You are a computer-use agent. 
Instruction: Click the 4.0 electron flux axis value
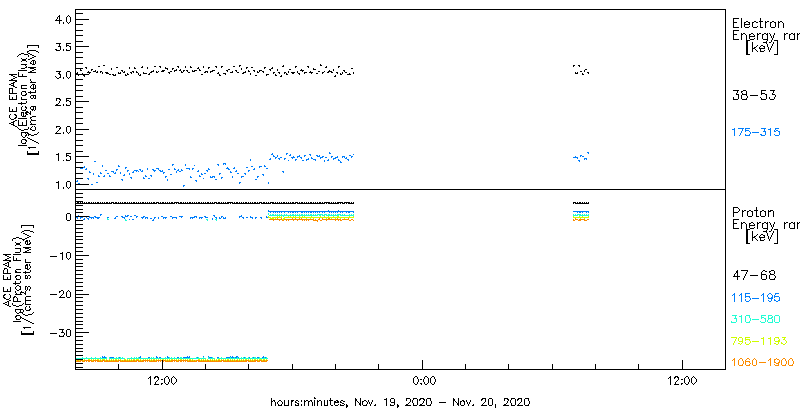click(63, 19)
